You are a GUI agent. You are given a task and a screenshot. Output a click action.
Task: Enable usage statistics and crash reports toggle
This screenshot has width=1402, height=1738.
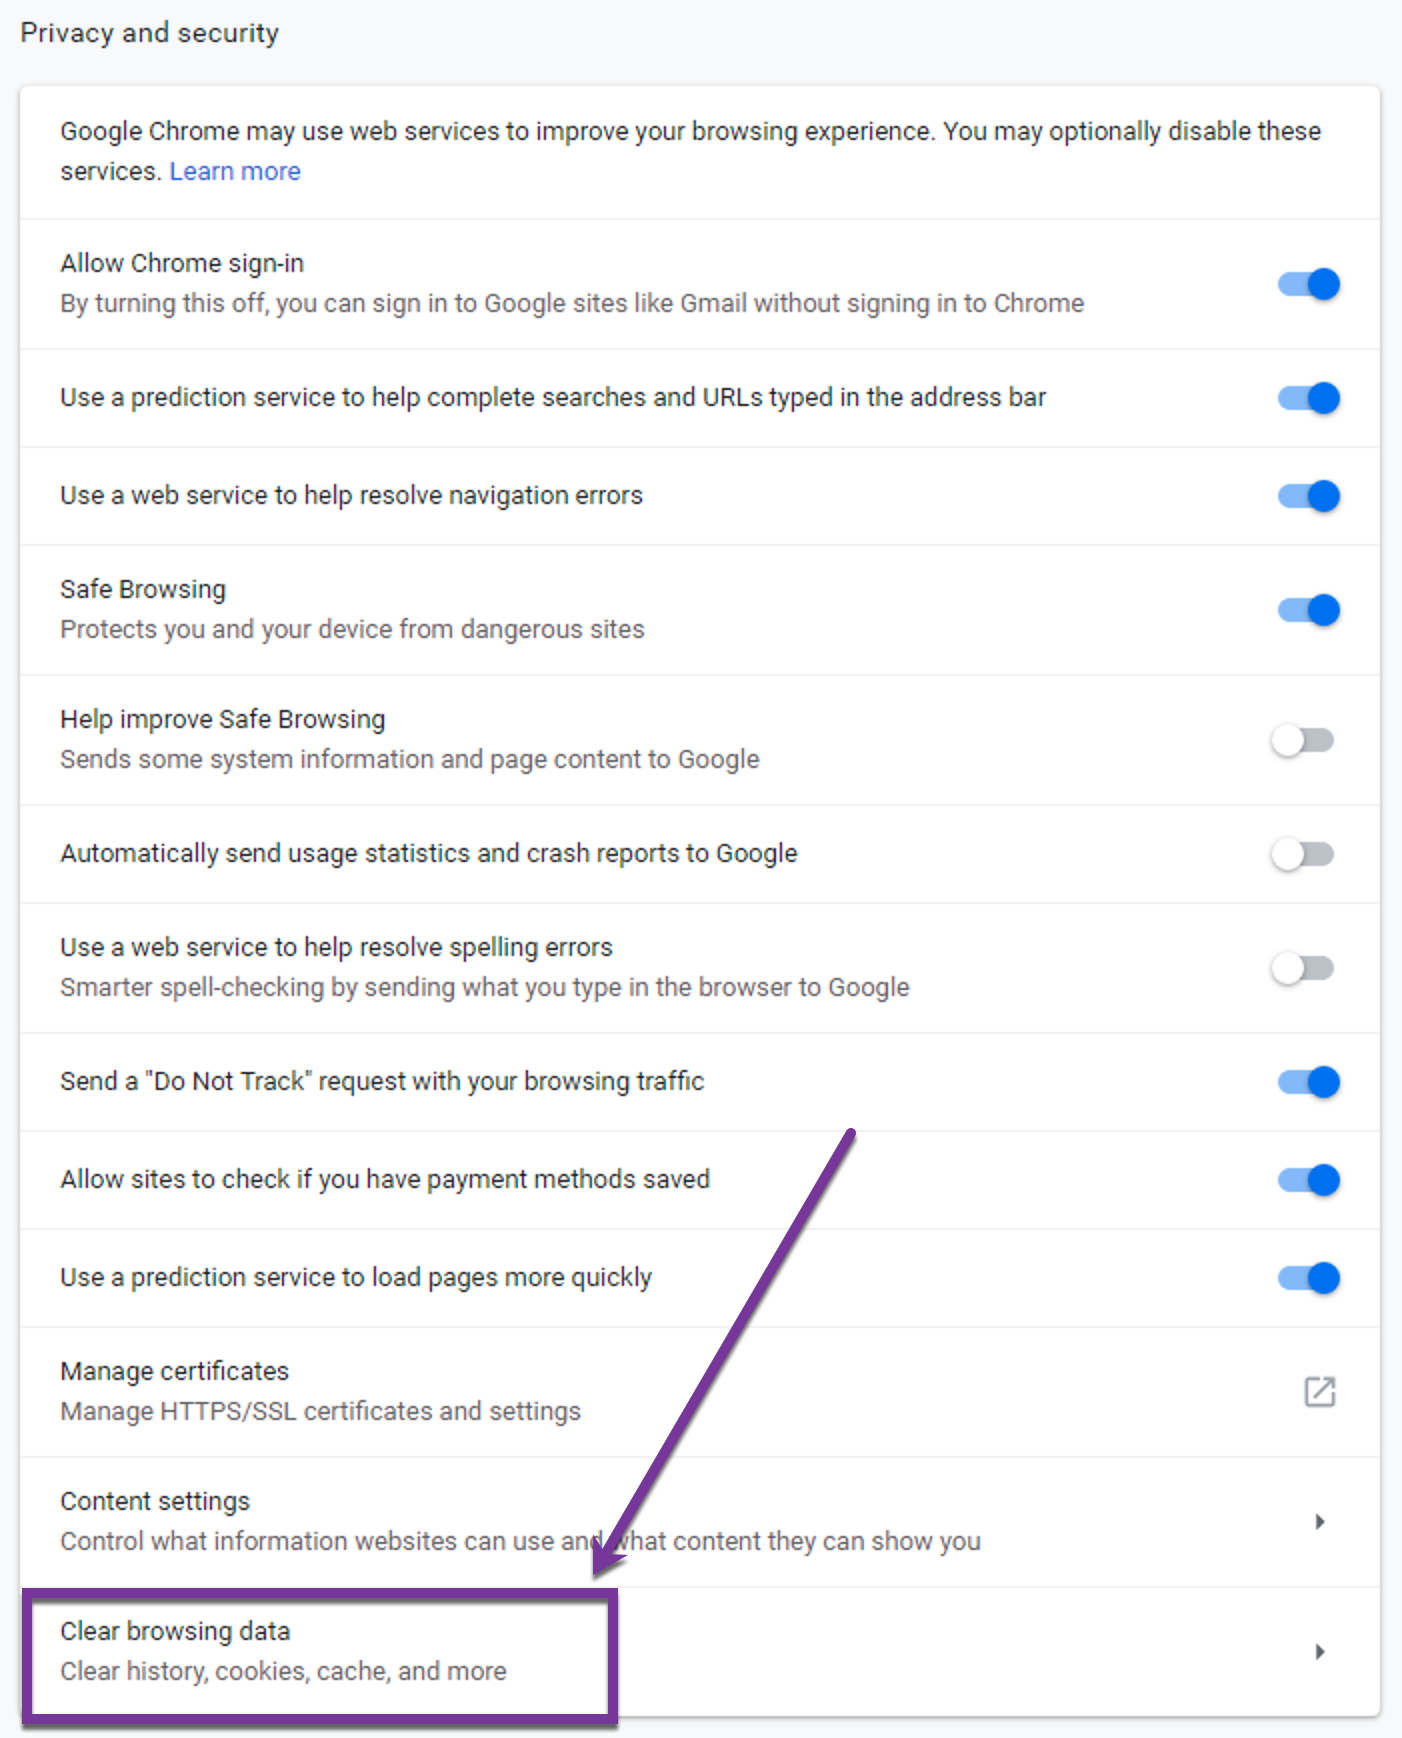coord(1302,854)
